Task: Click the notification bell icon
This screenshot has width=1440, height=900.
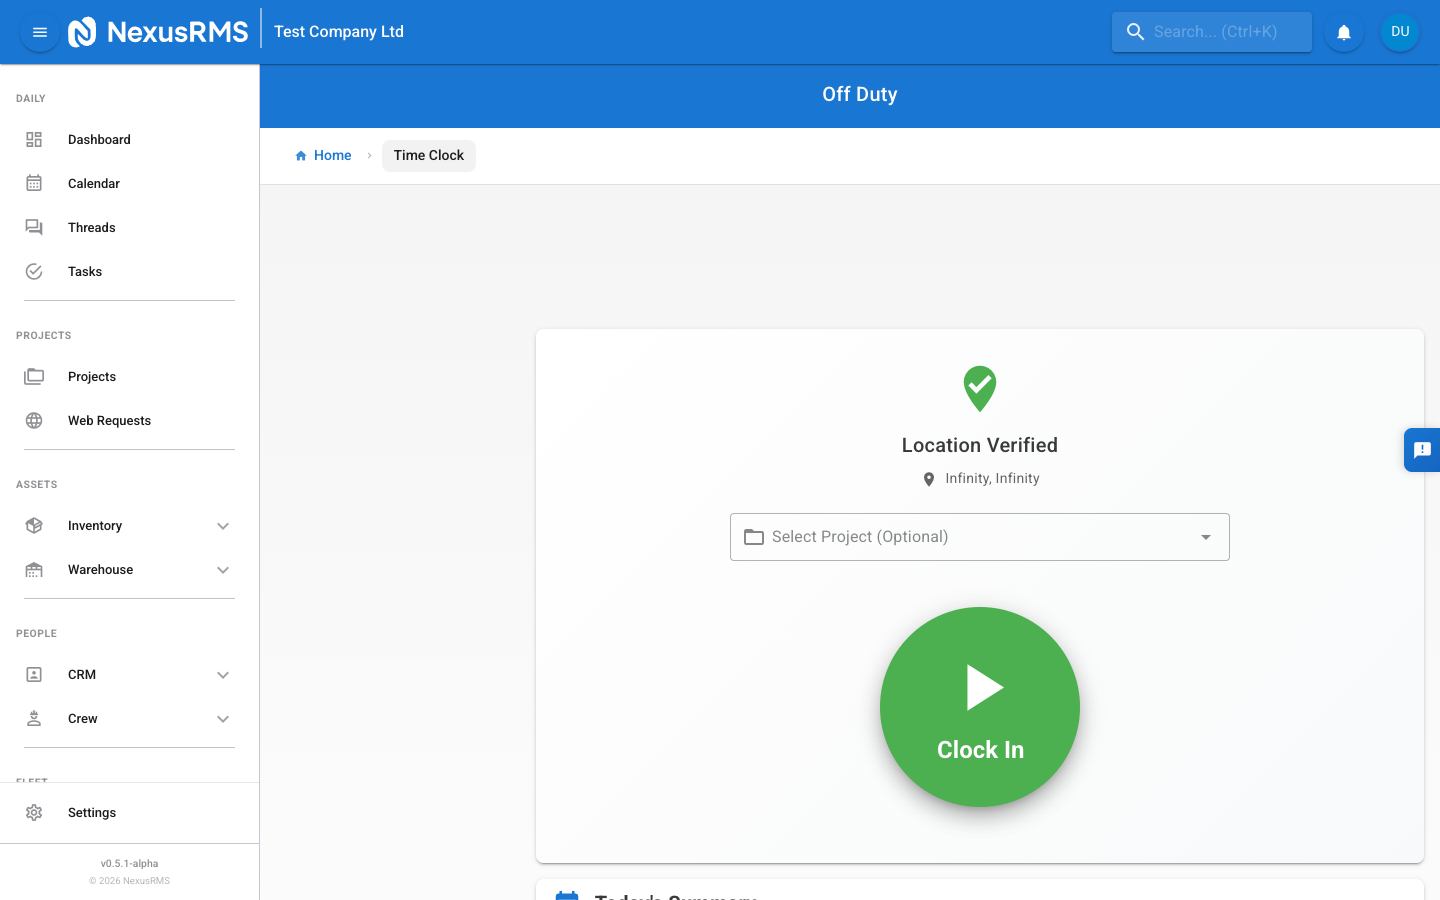Action: coord(1343,31)
